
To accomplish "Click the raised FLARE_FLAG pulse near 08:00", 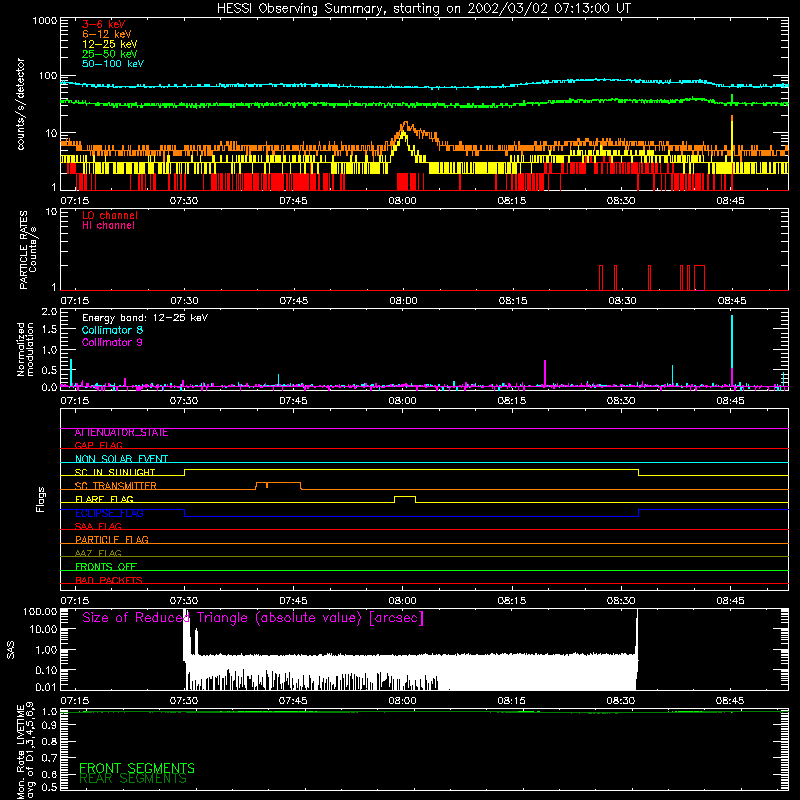I will click(x=405, y=497).
